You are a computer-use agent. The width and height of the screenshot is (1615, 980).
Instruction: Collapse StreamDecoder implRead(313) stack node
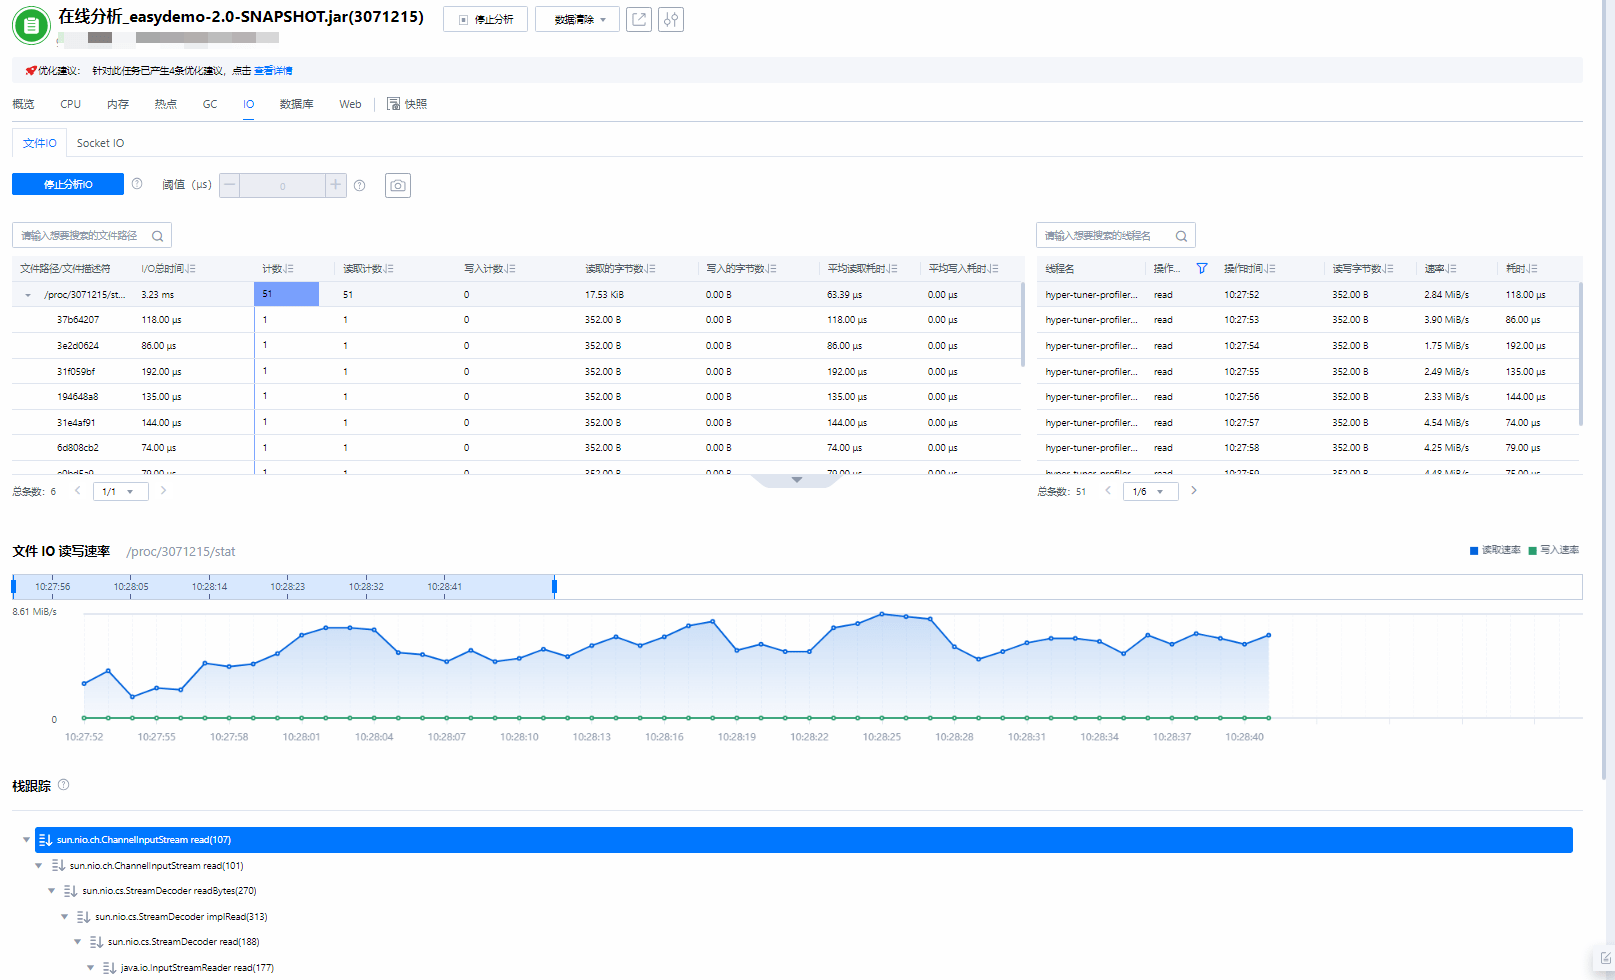pos(65,917)
